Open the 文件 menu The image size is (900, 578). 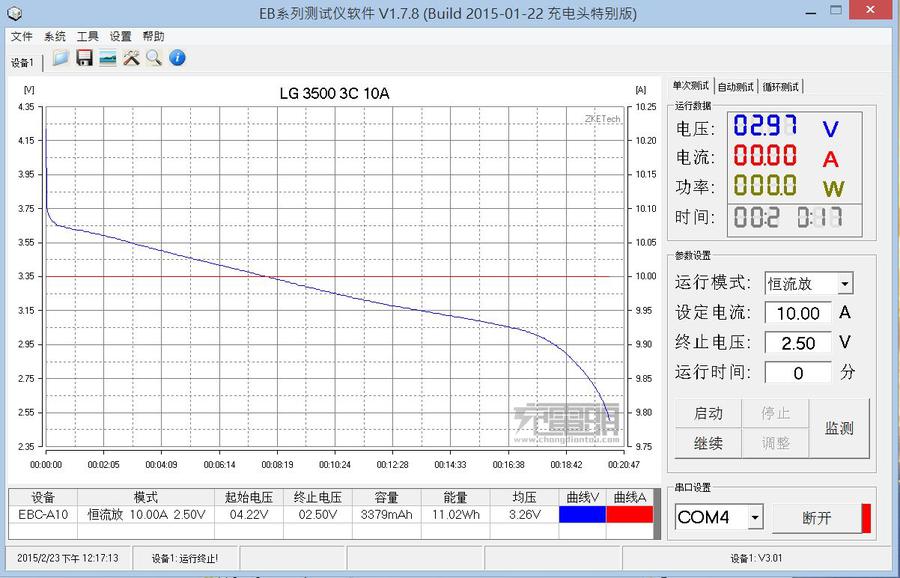coord(22,36)
